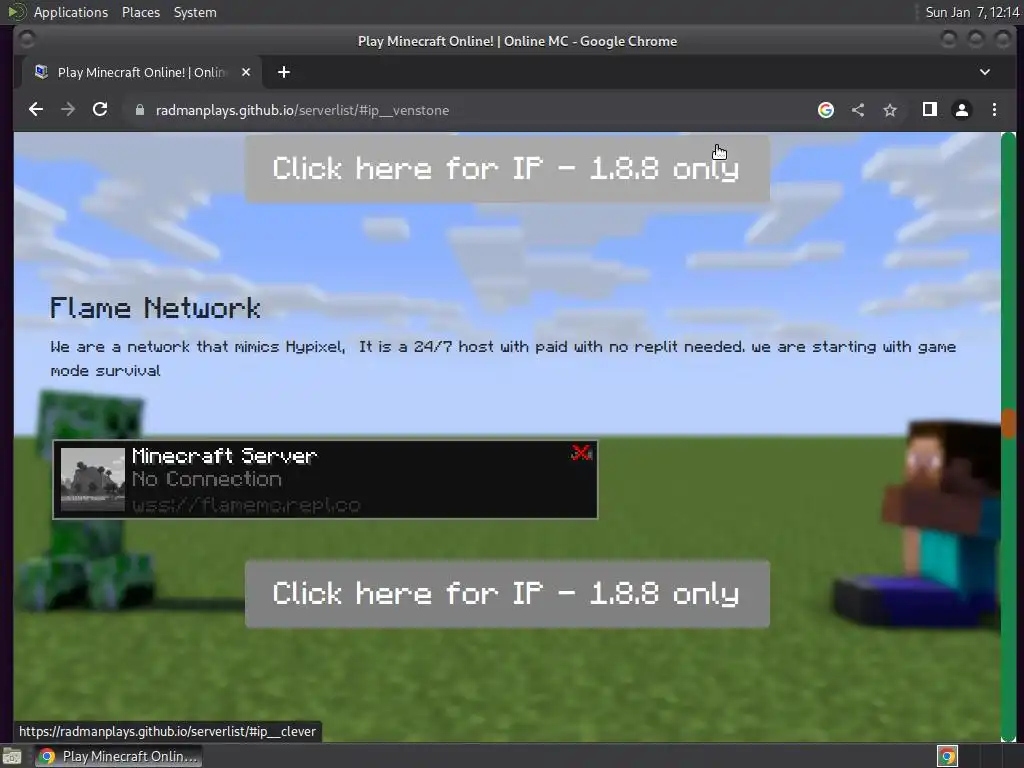
Task: Click the Applications menu logo icon
Action: click(x=16, y=12)
